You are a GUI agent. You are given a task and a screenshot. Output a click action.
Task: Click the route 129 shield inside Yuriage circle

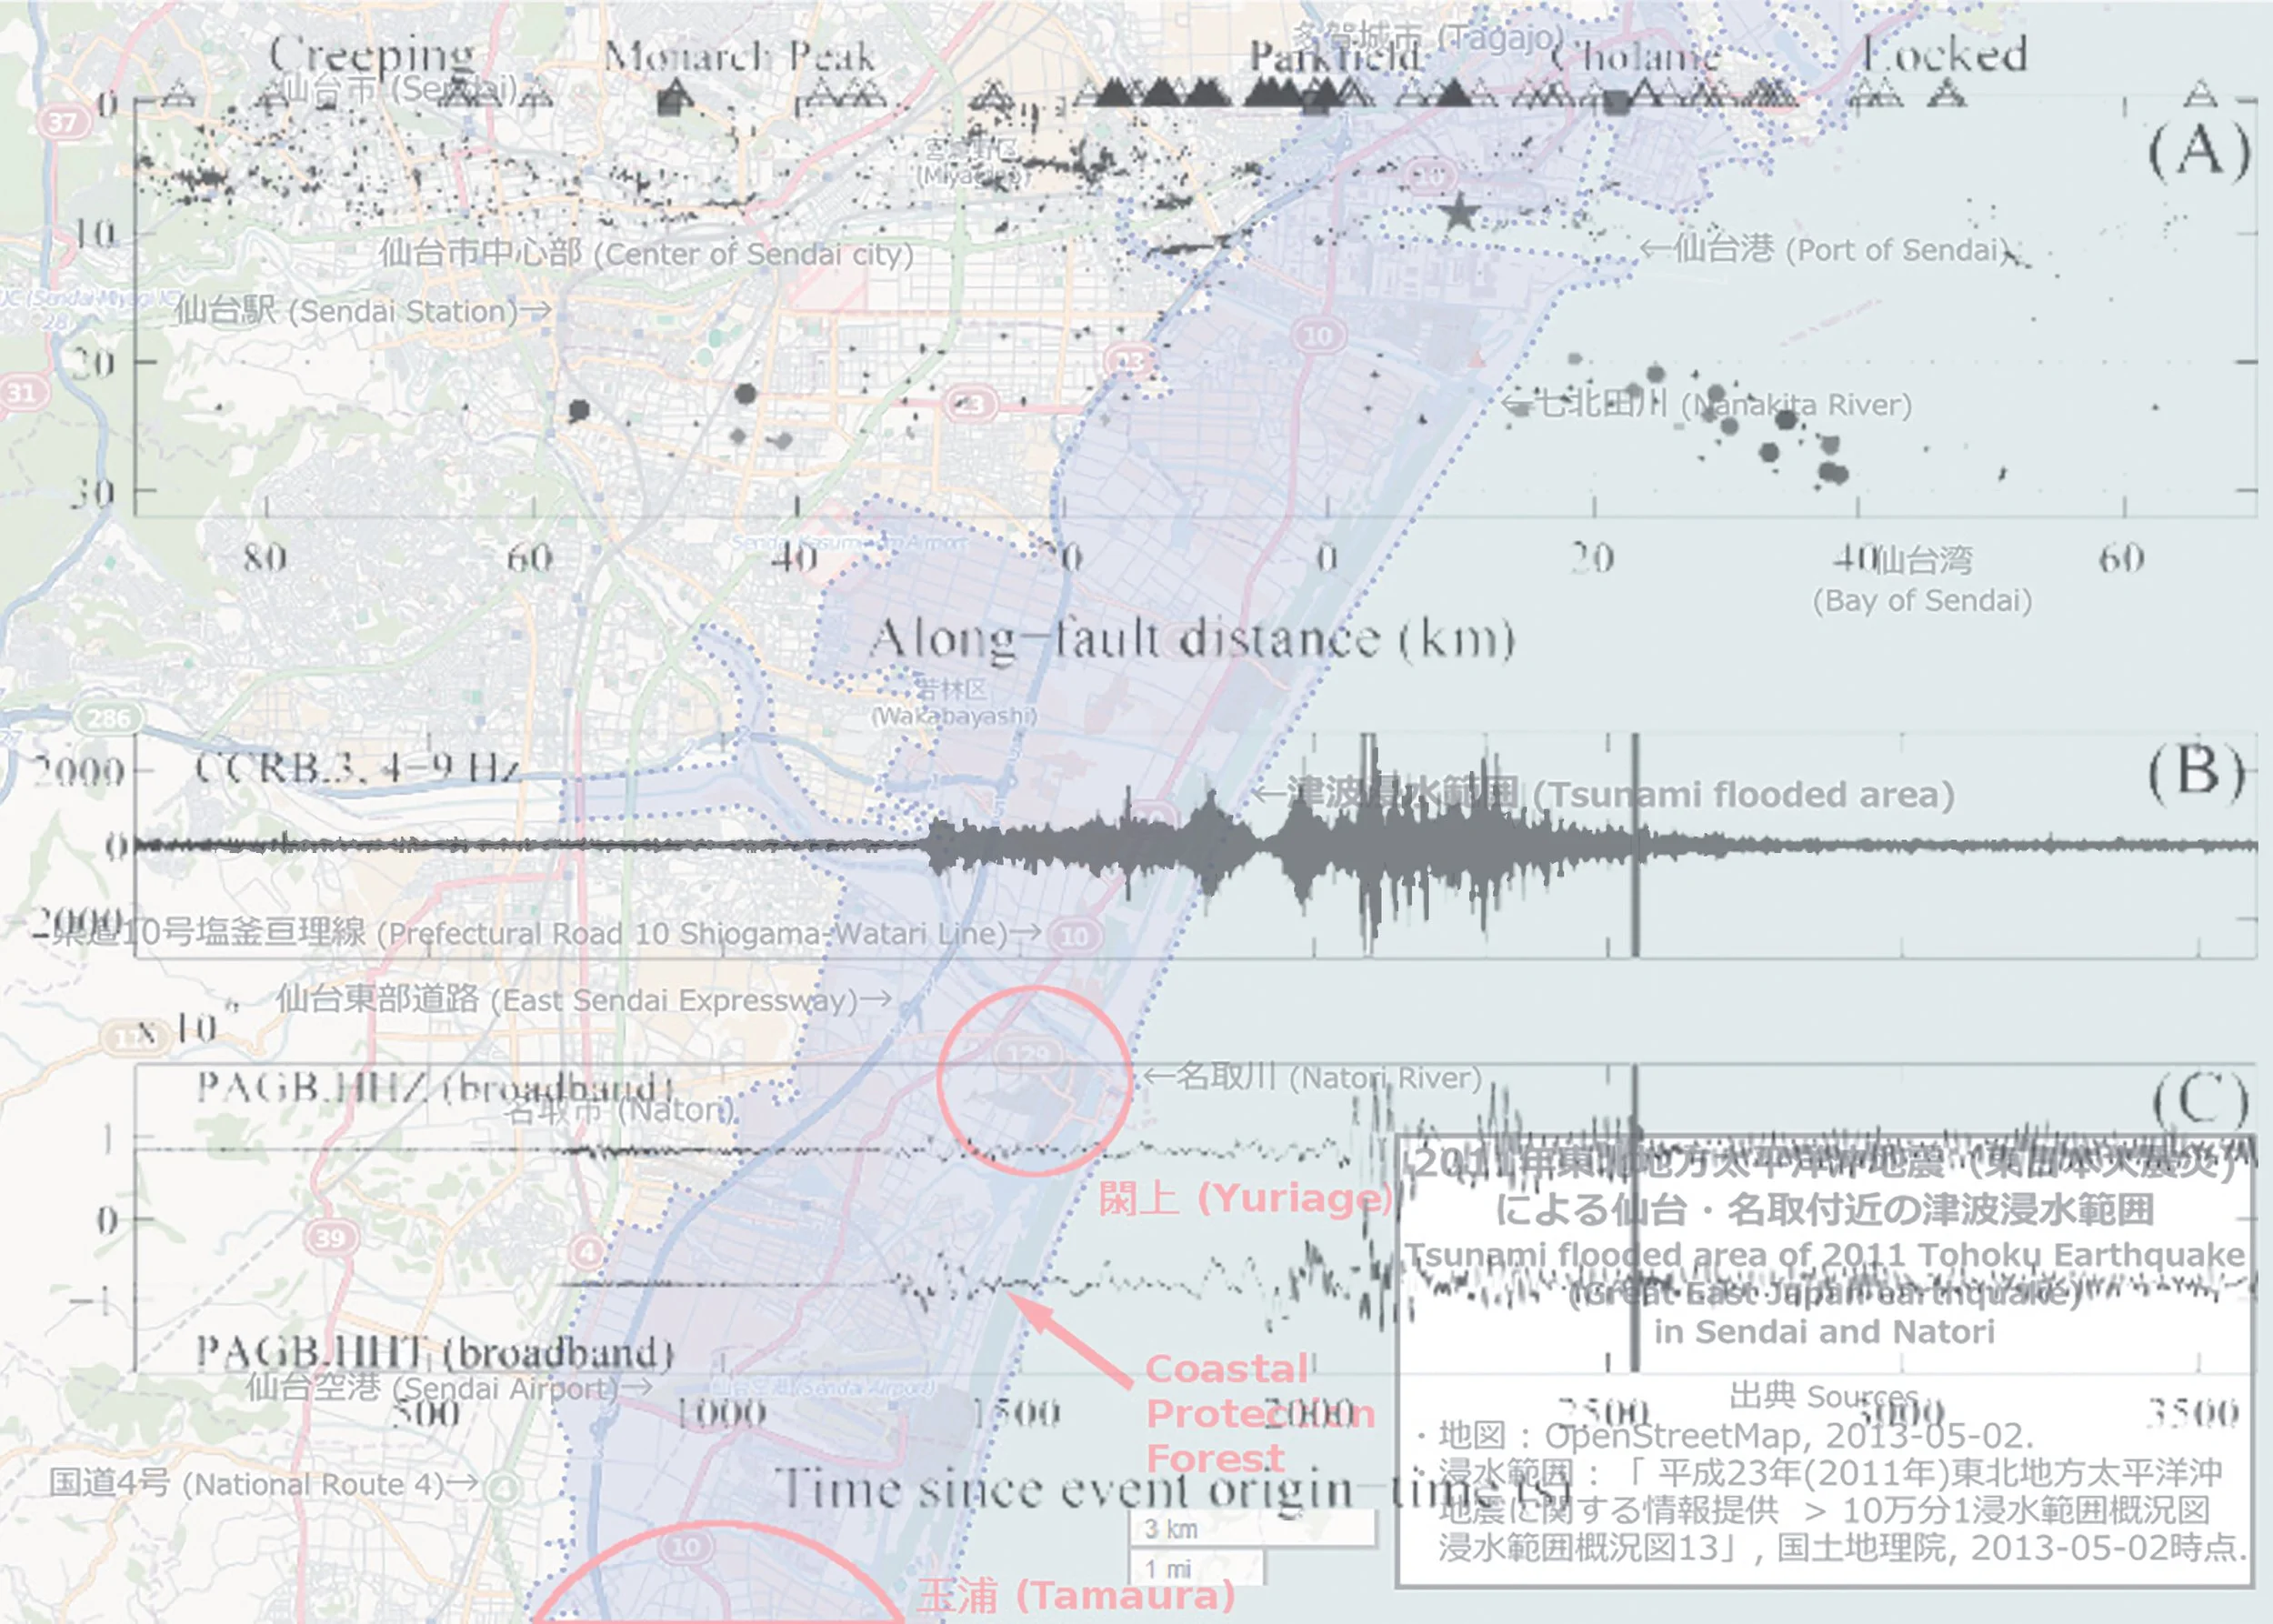coord(1027,1054)
